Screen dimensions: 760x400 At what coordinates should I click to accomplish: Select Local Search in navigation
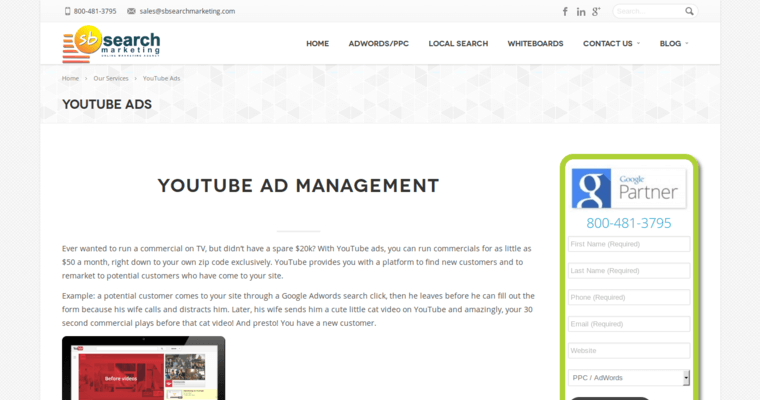coord(458,44)
